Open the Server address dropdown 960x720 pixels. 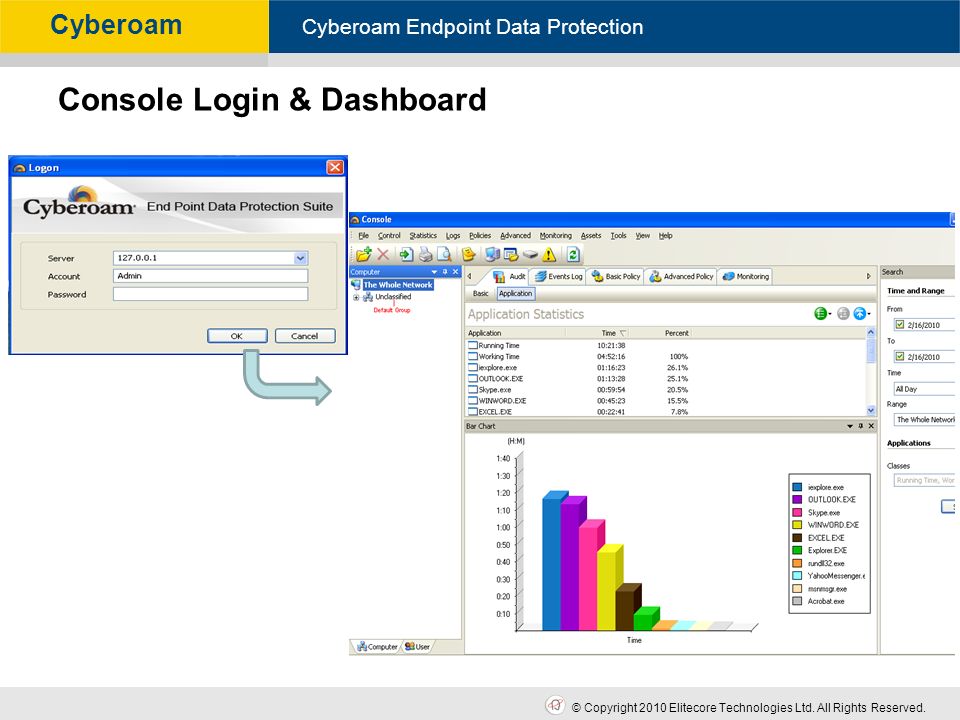[x=301, y=258]
